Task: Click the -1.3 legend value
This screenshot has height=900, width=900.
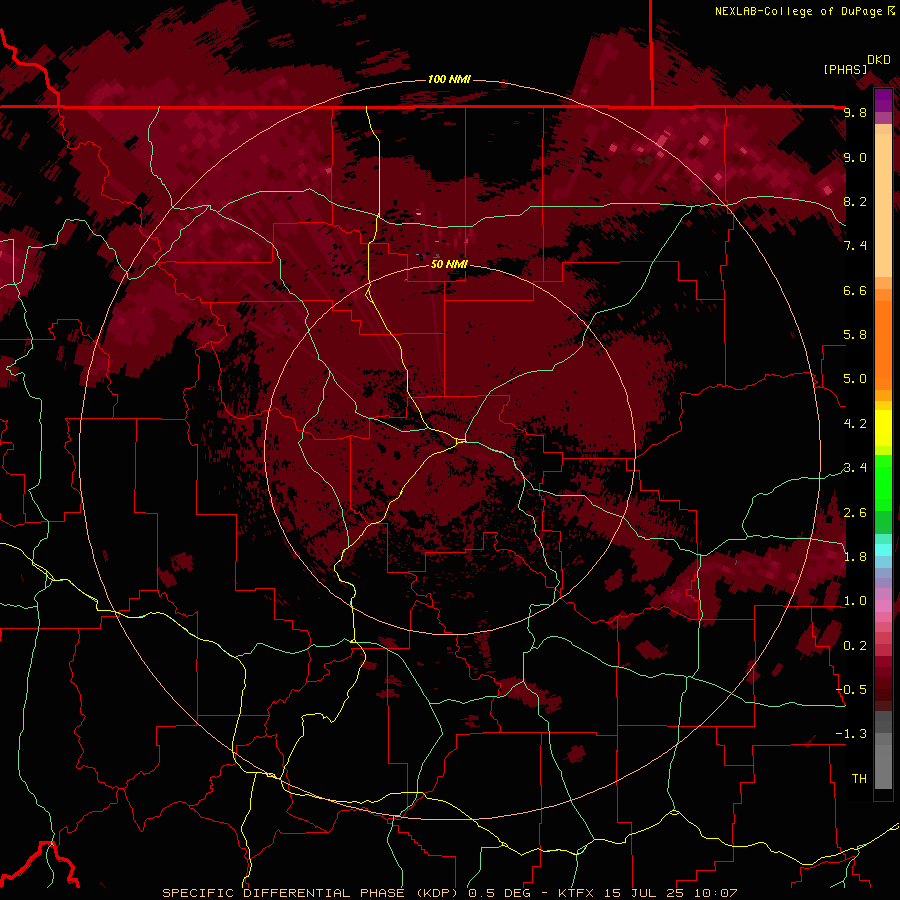Action: [x=851, y=734]
